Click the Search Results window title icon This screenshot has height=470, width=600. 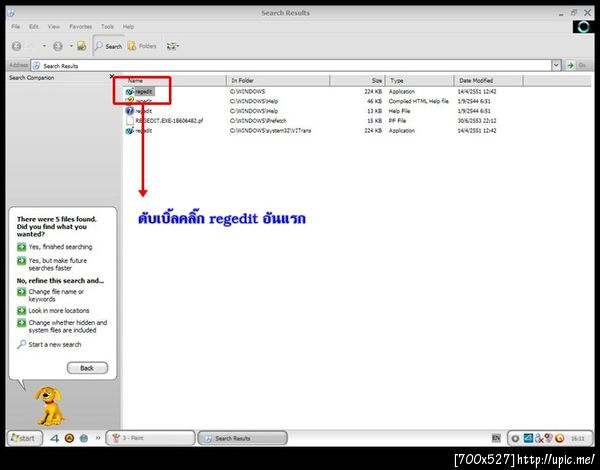(x=11, y=13)
